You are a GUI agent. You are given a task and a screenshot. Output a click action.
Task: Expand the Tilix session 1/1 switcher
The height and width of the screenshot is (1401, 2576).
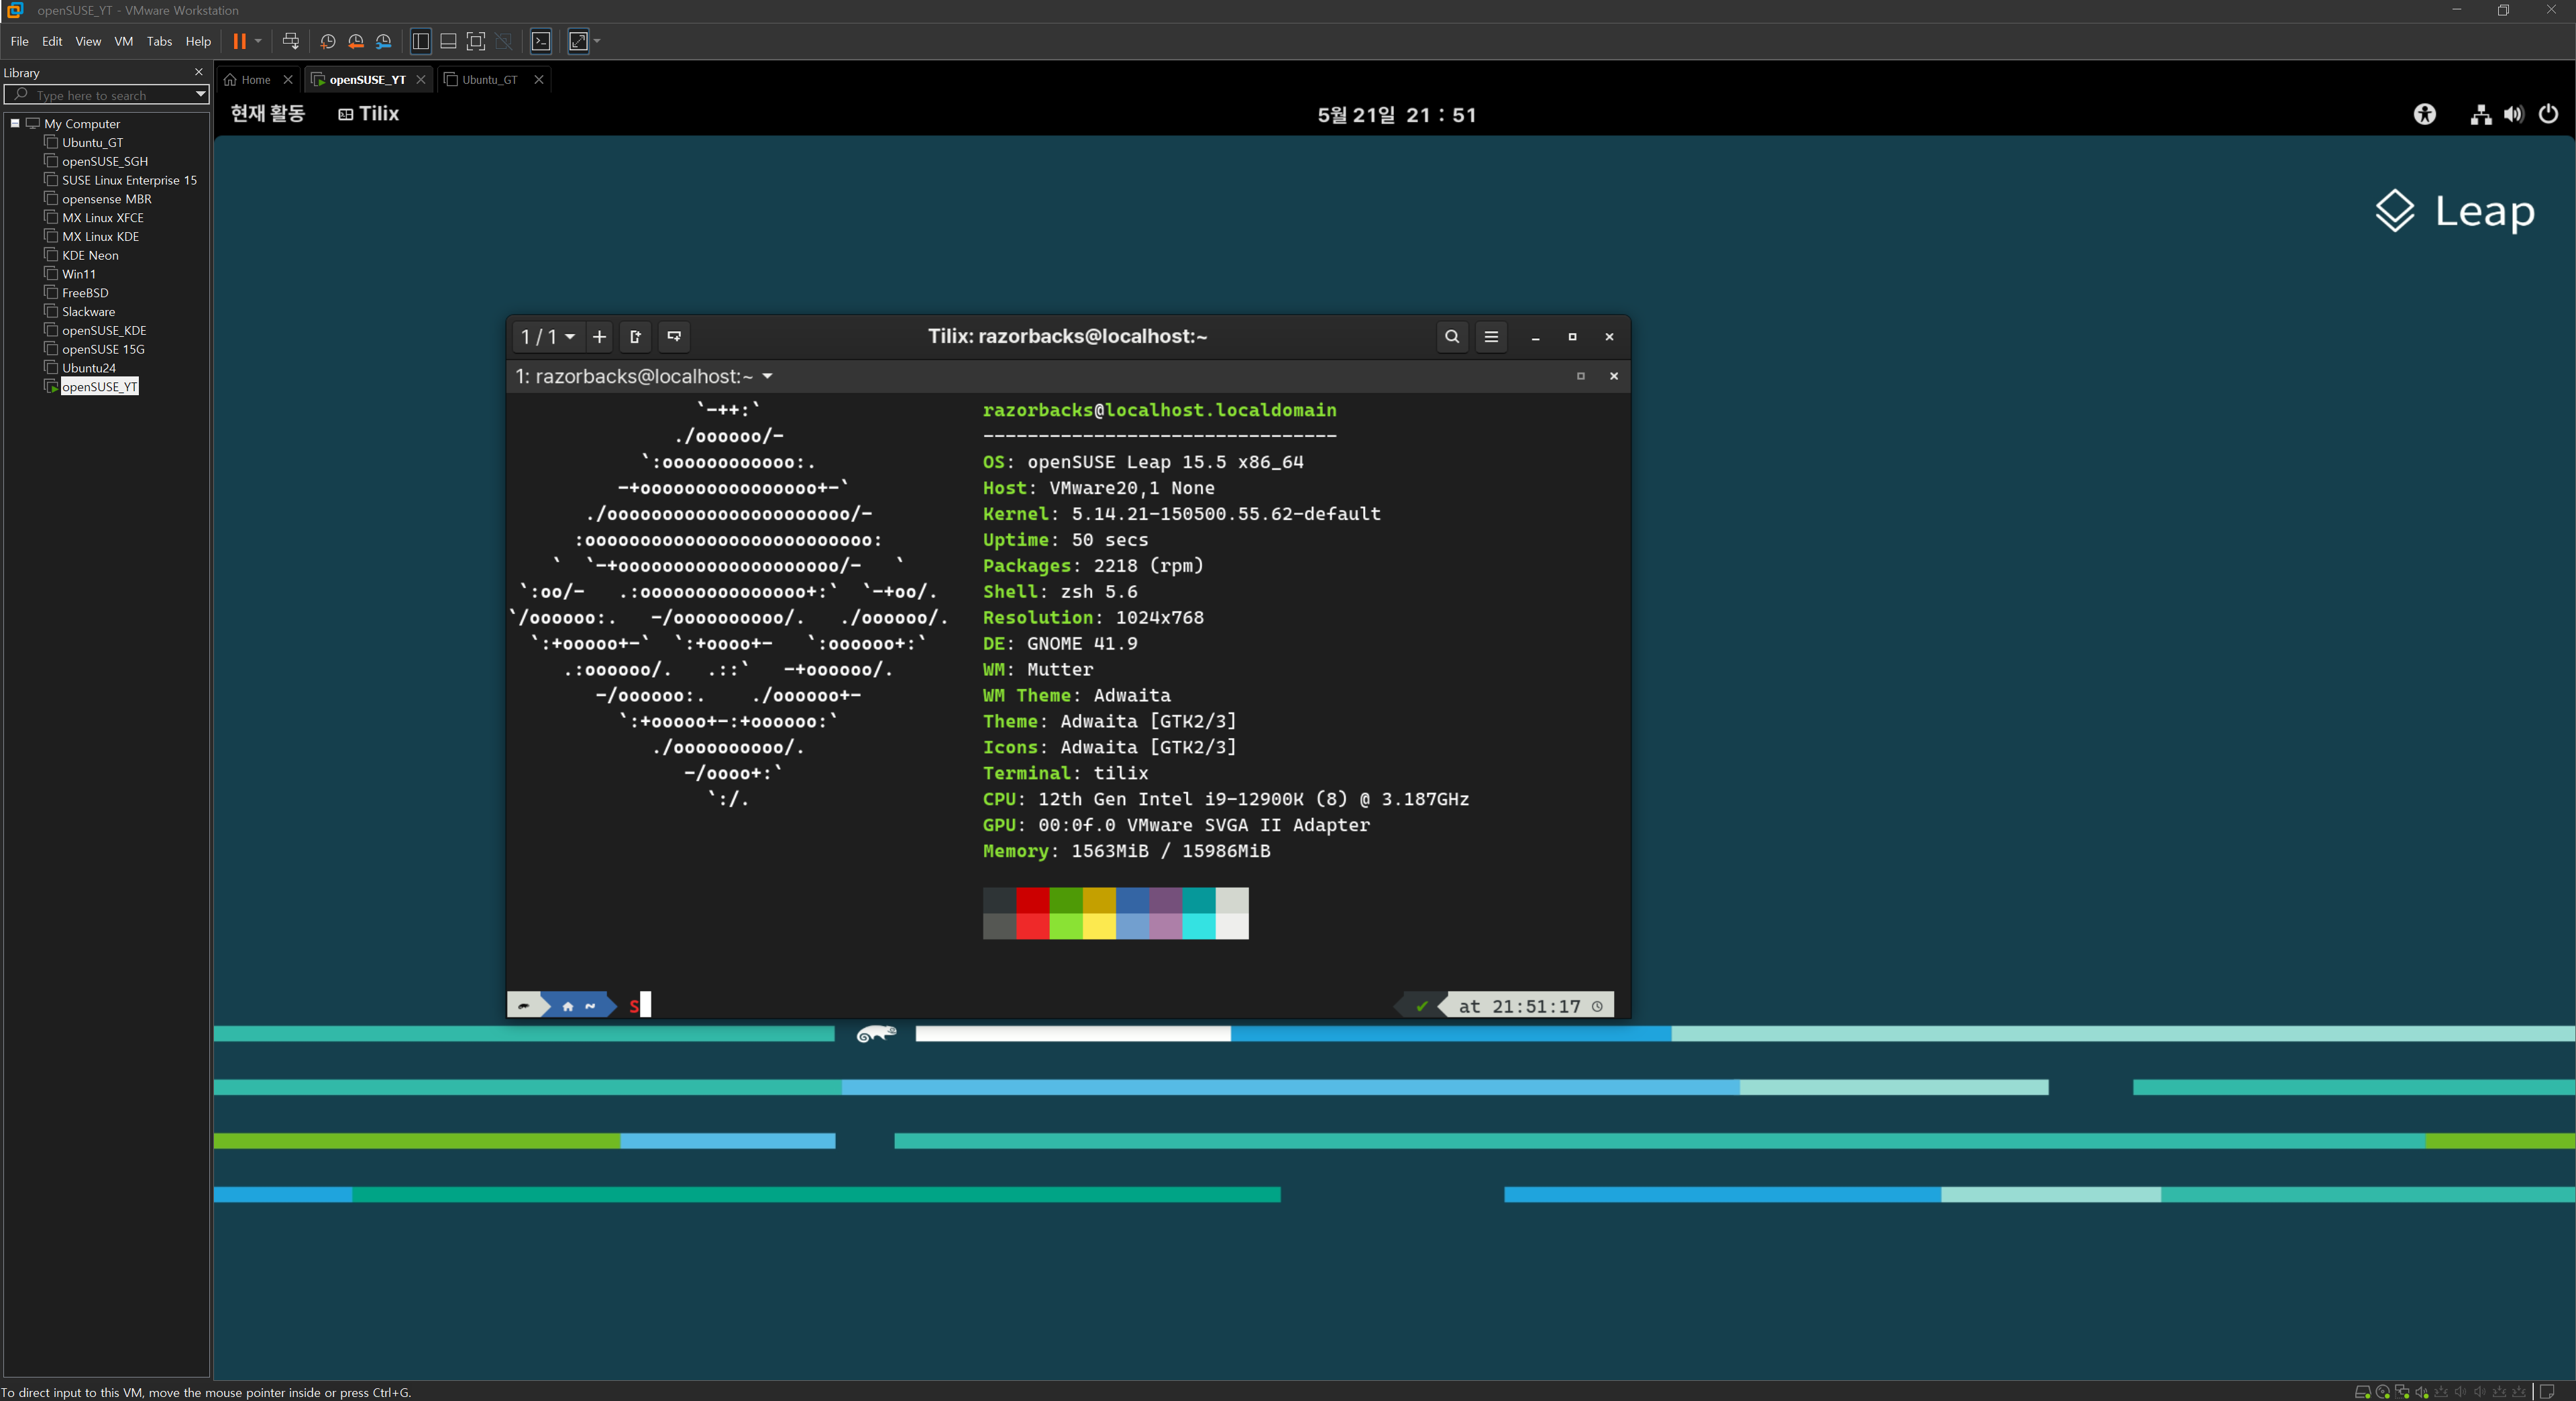(547, 337)
